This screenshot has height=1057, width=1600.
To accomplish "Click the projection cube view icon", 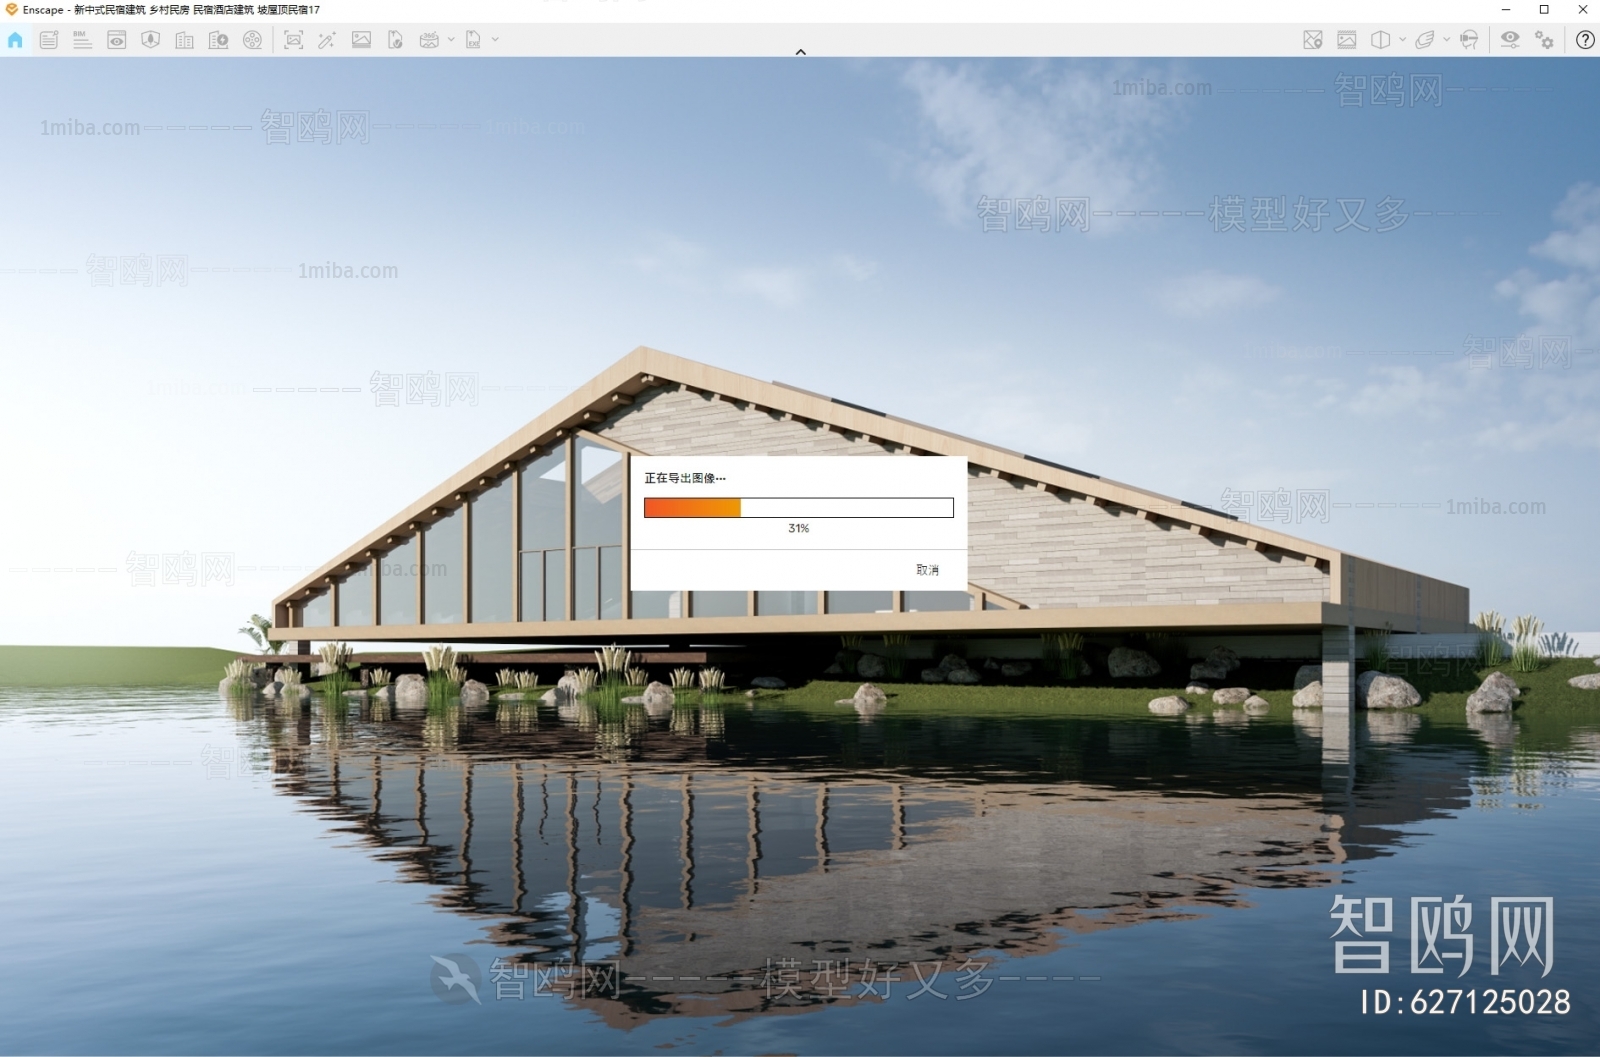I will (x=1381, y=40).
